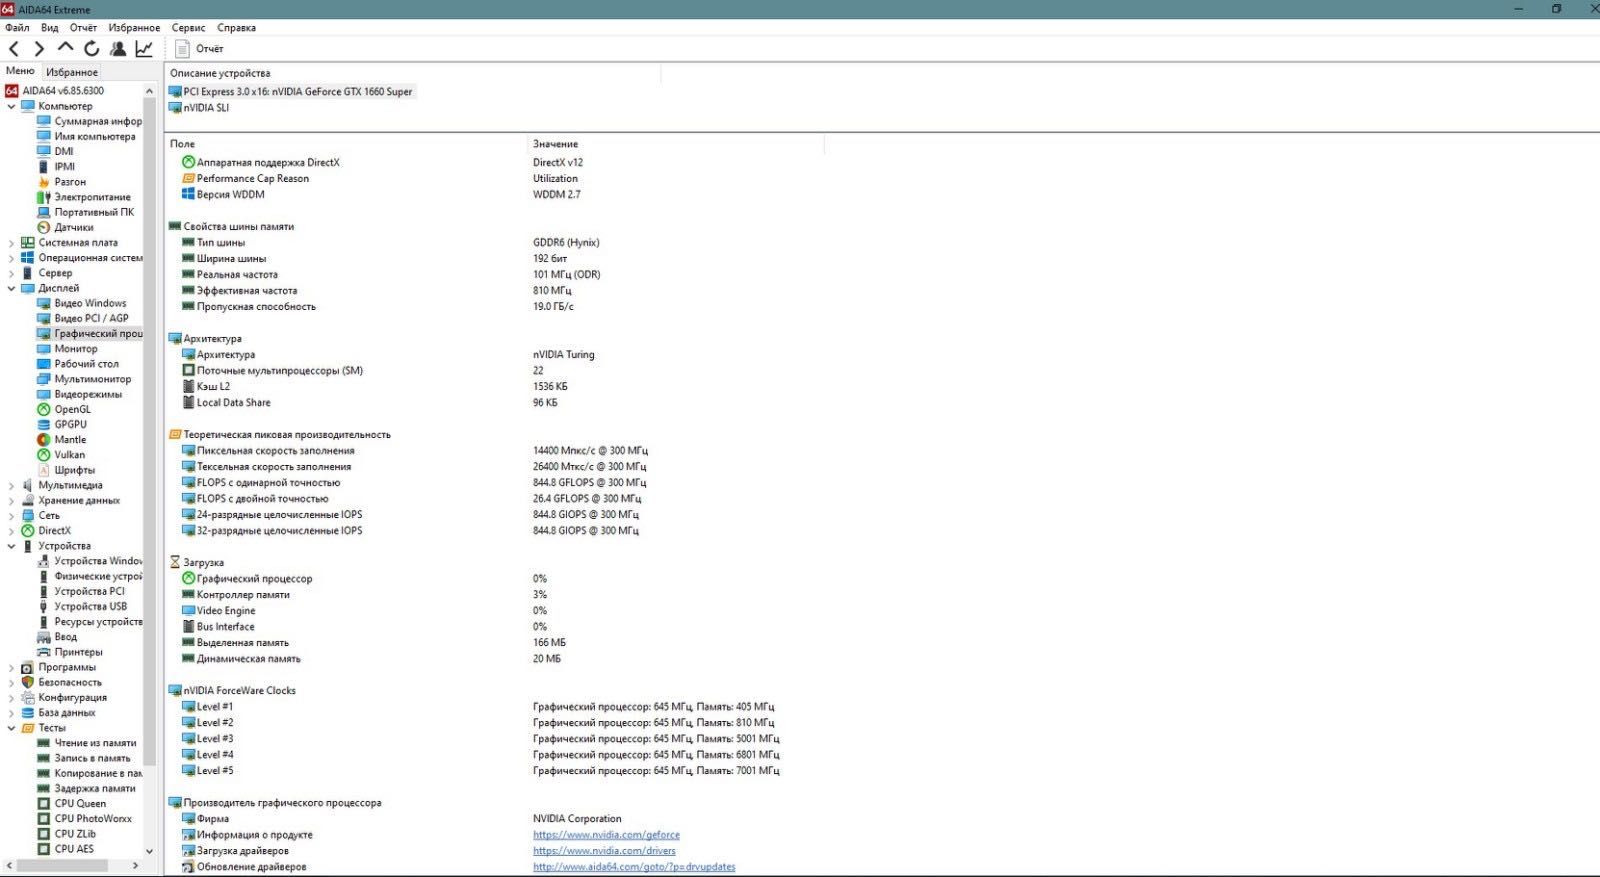
Task: Click the sidebar horizontal scrollbar right arrow
Action: click(136, 866)
